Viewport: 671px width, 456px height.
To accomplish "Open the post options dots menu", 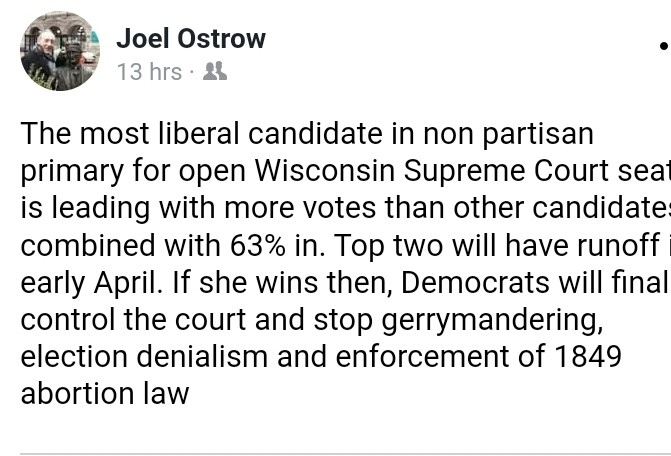I will coord(665,45).
